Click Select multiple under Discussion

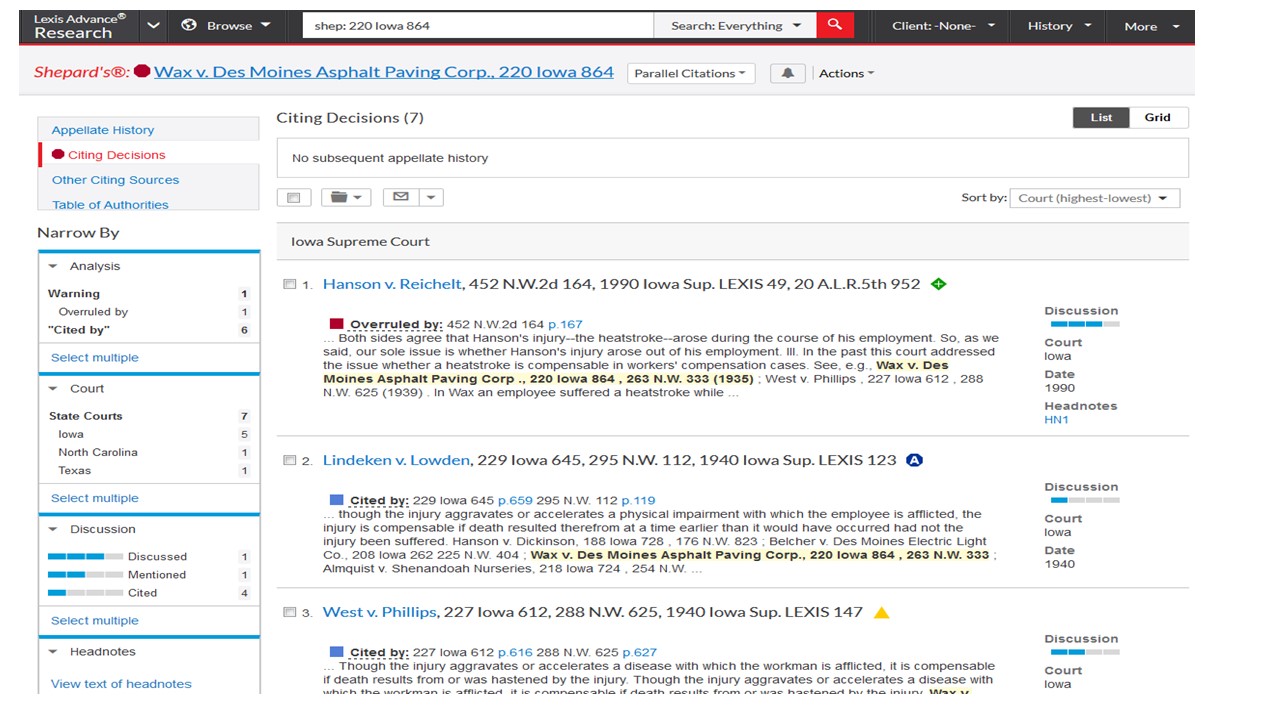click(95, 620)
